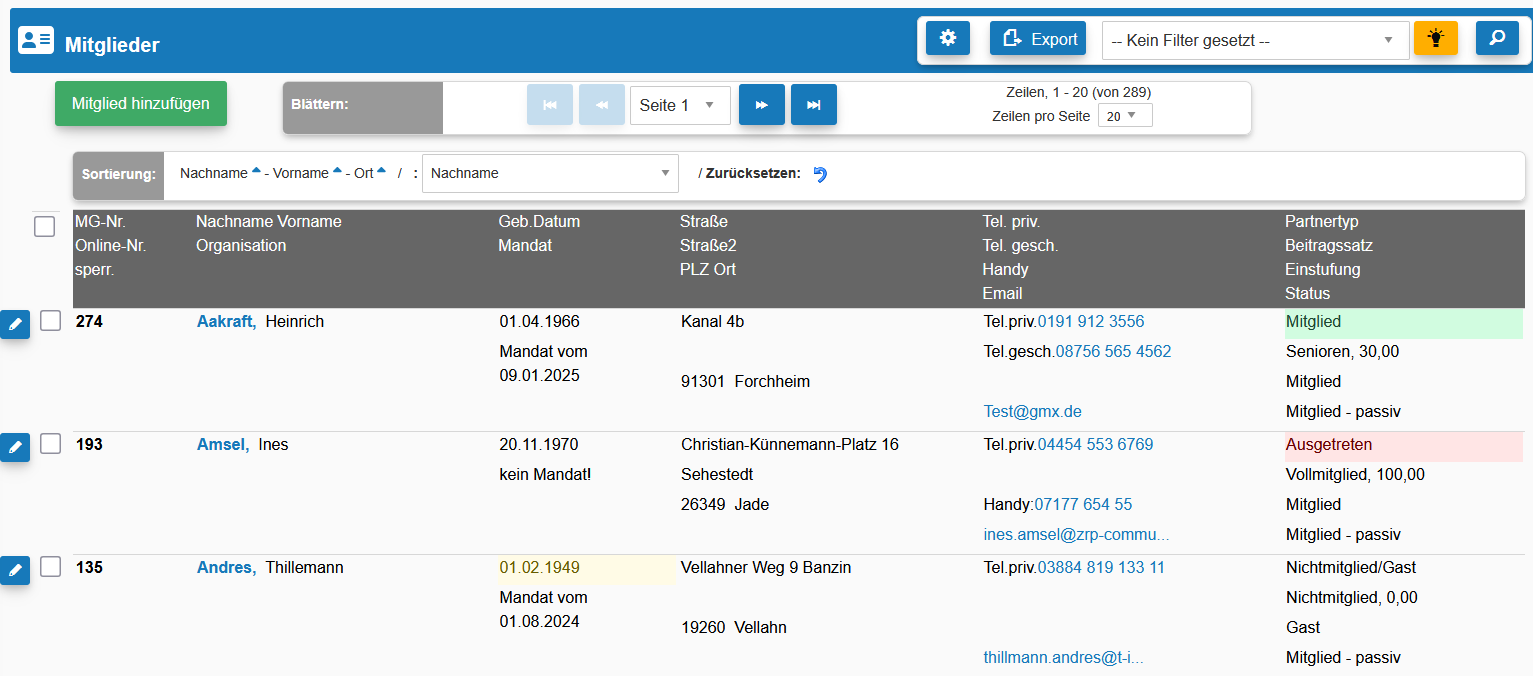The width and height of the screenshot is (1533, 676).
Task: Tick the checkbox for member 193
Action: 51,444
